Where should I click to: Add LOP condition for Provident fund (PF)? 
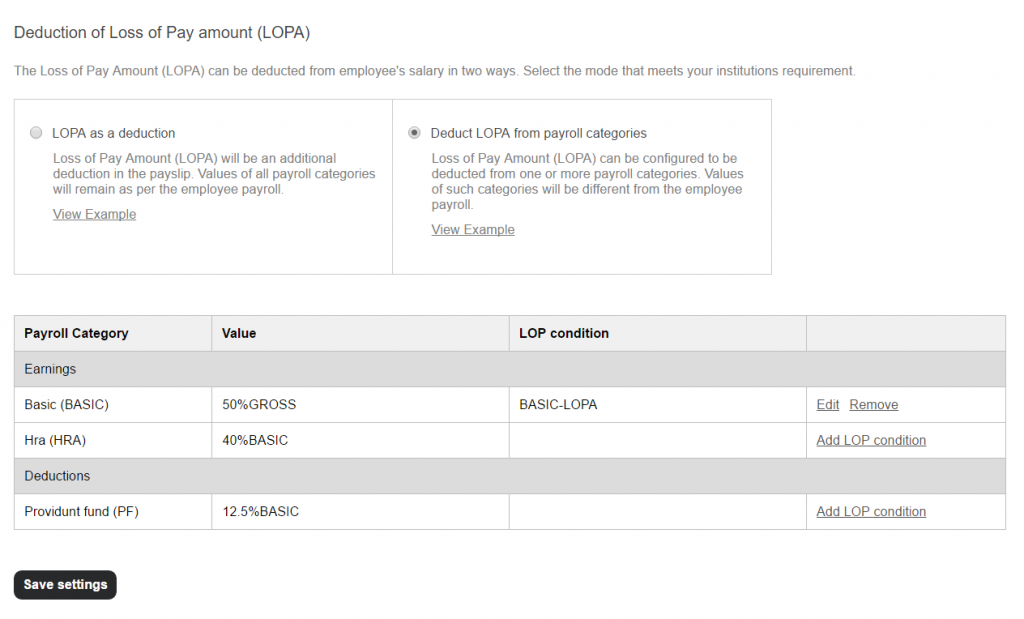pos(870,511)
